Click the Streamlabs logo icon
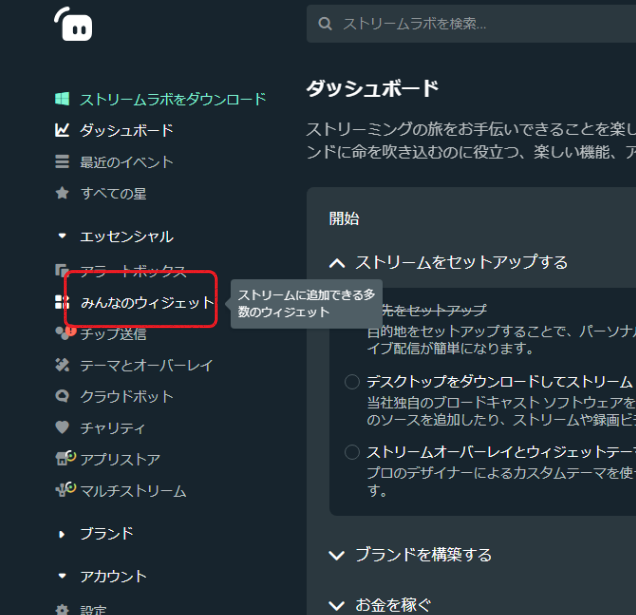 [73, 24]
